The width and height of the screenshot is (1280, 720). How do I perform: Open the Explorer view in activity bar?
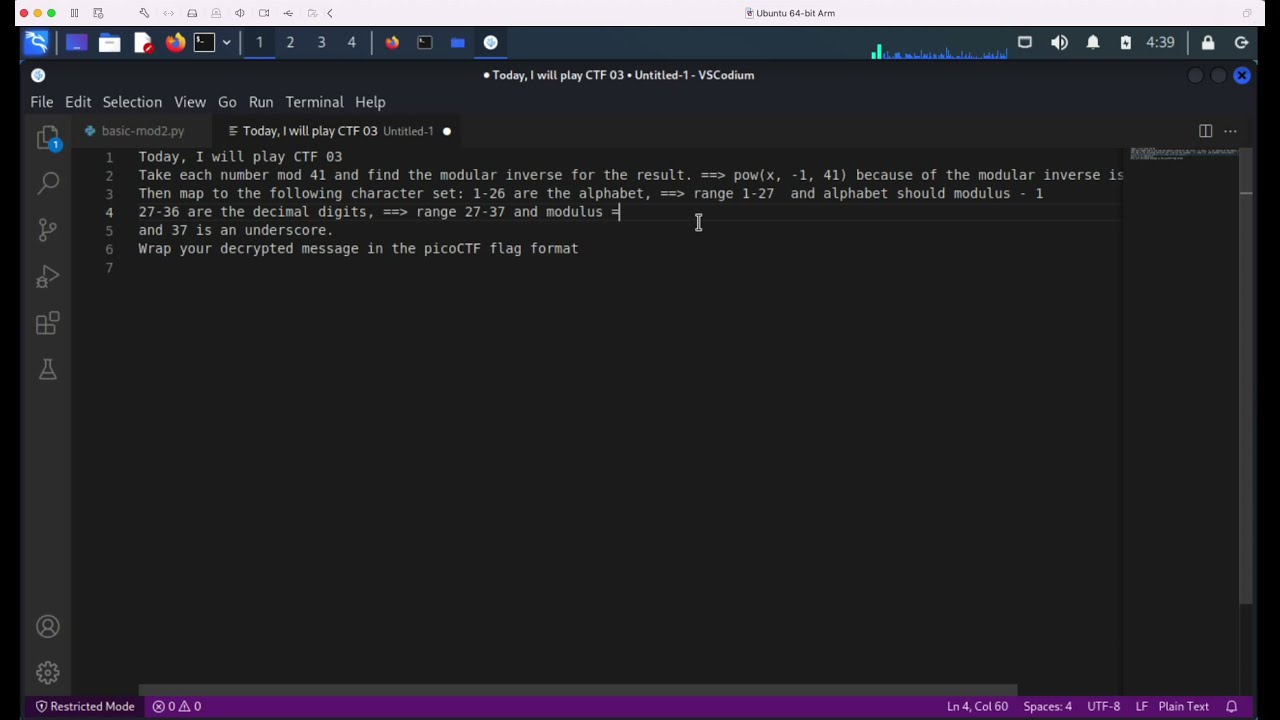coord(47,138)
